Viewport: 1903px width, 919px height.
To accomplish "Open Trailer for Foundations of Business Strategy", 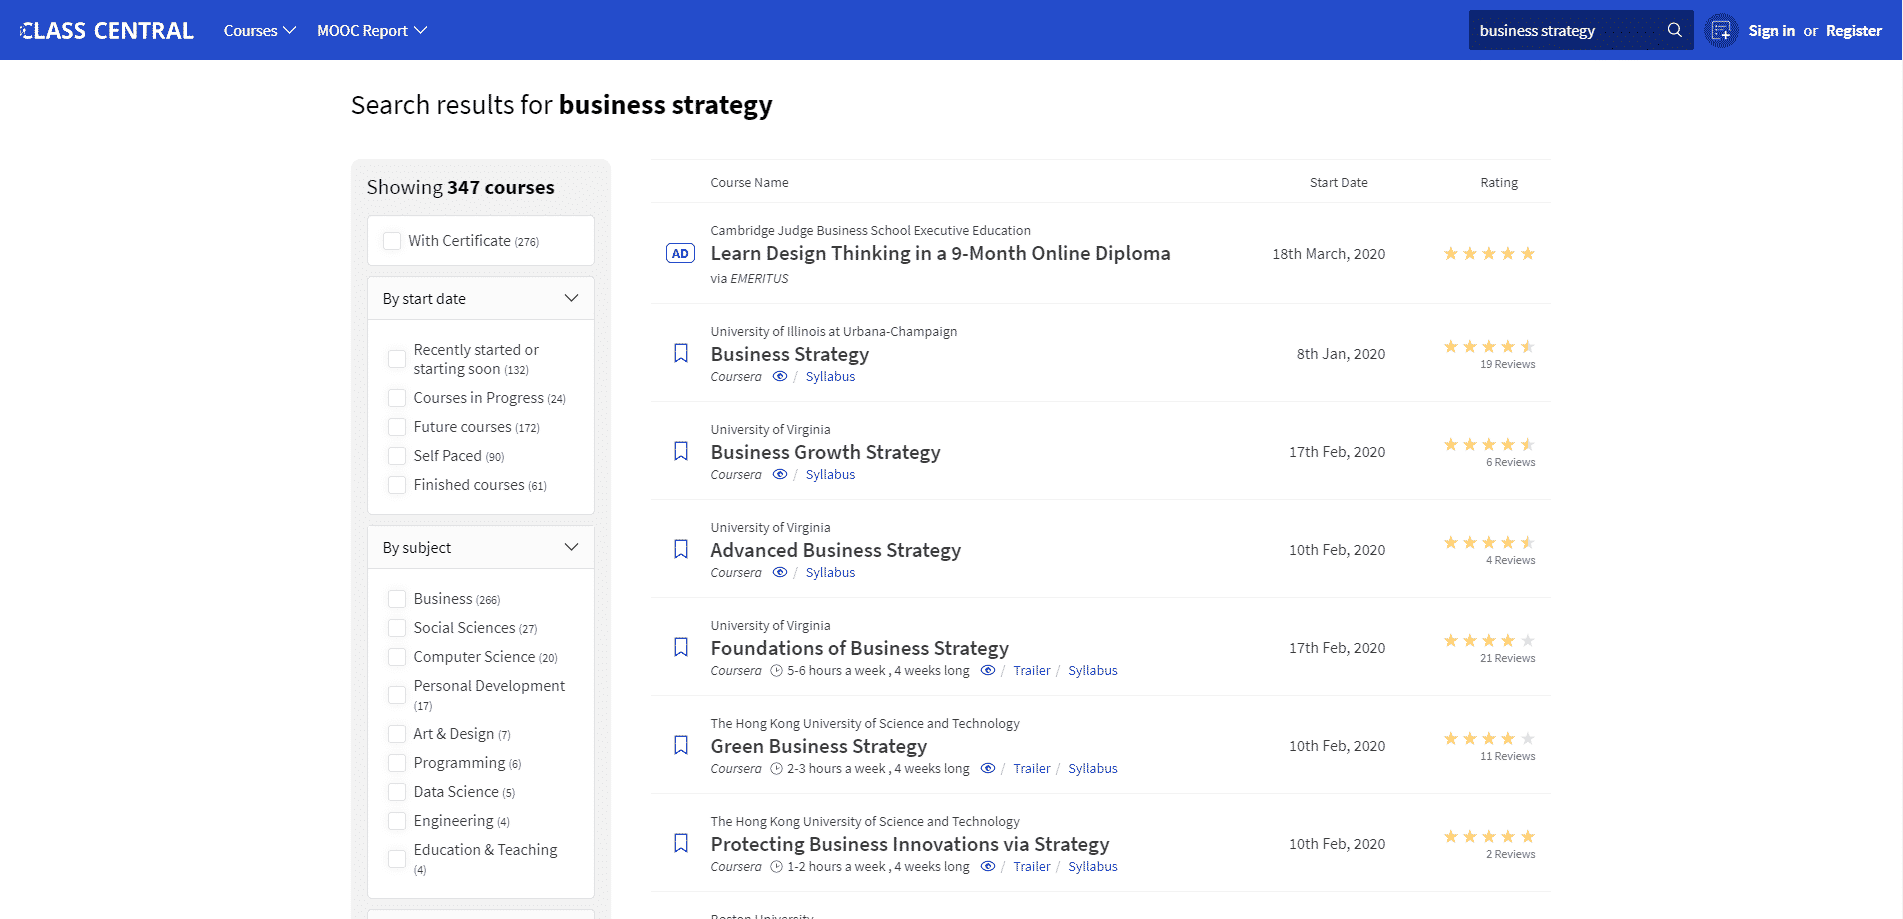I will click(1031, 671).
